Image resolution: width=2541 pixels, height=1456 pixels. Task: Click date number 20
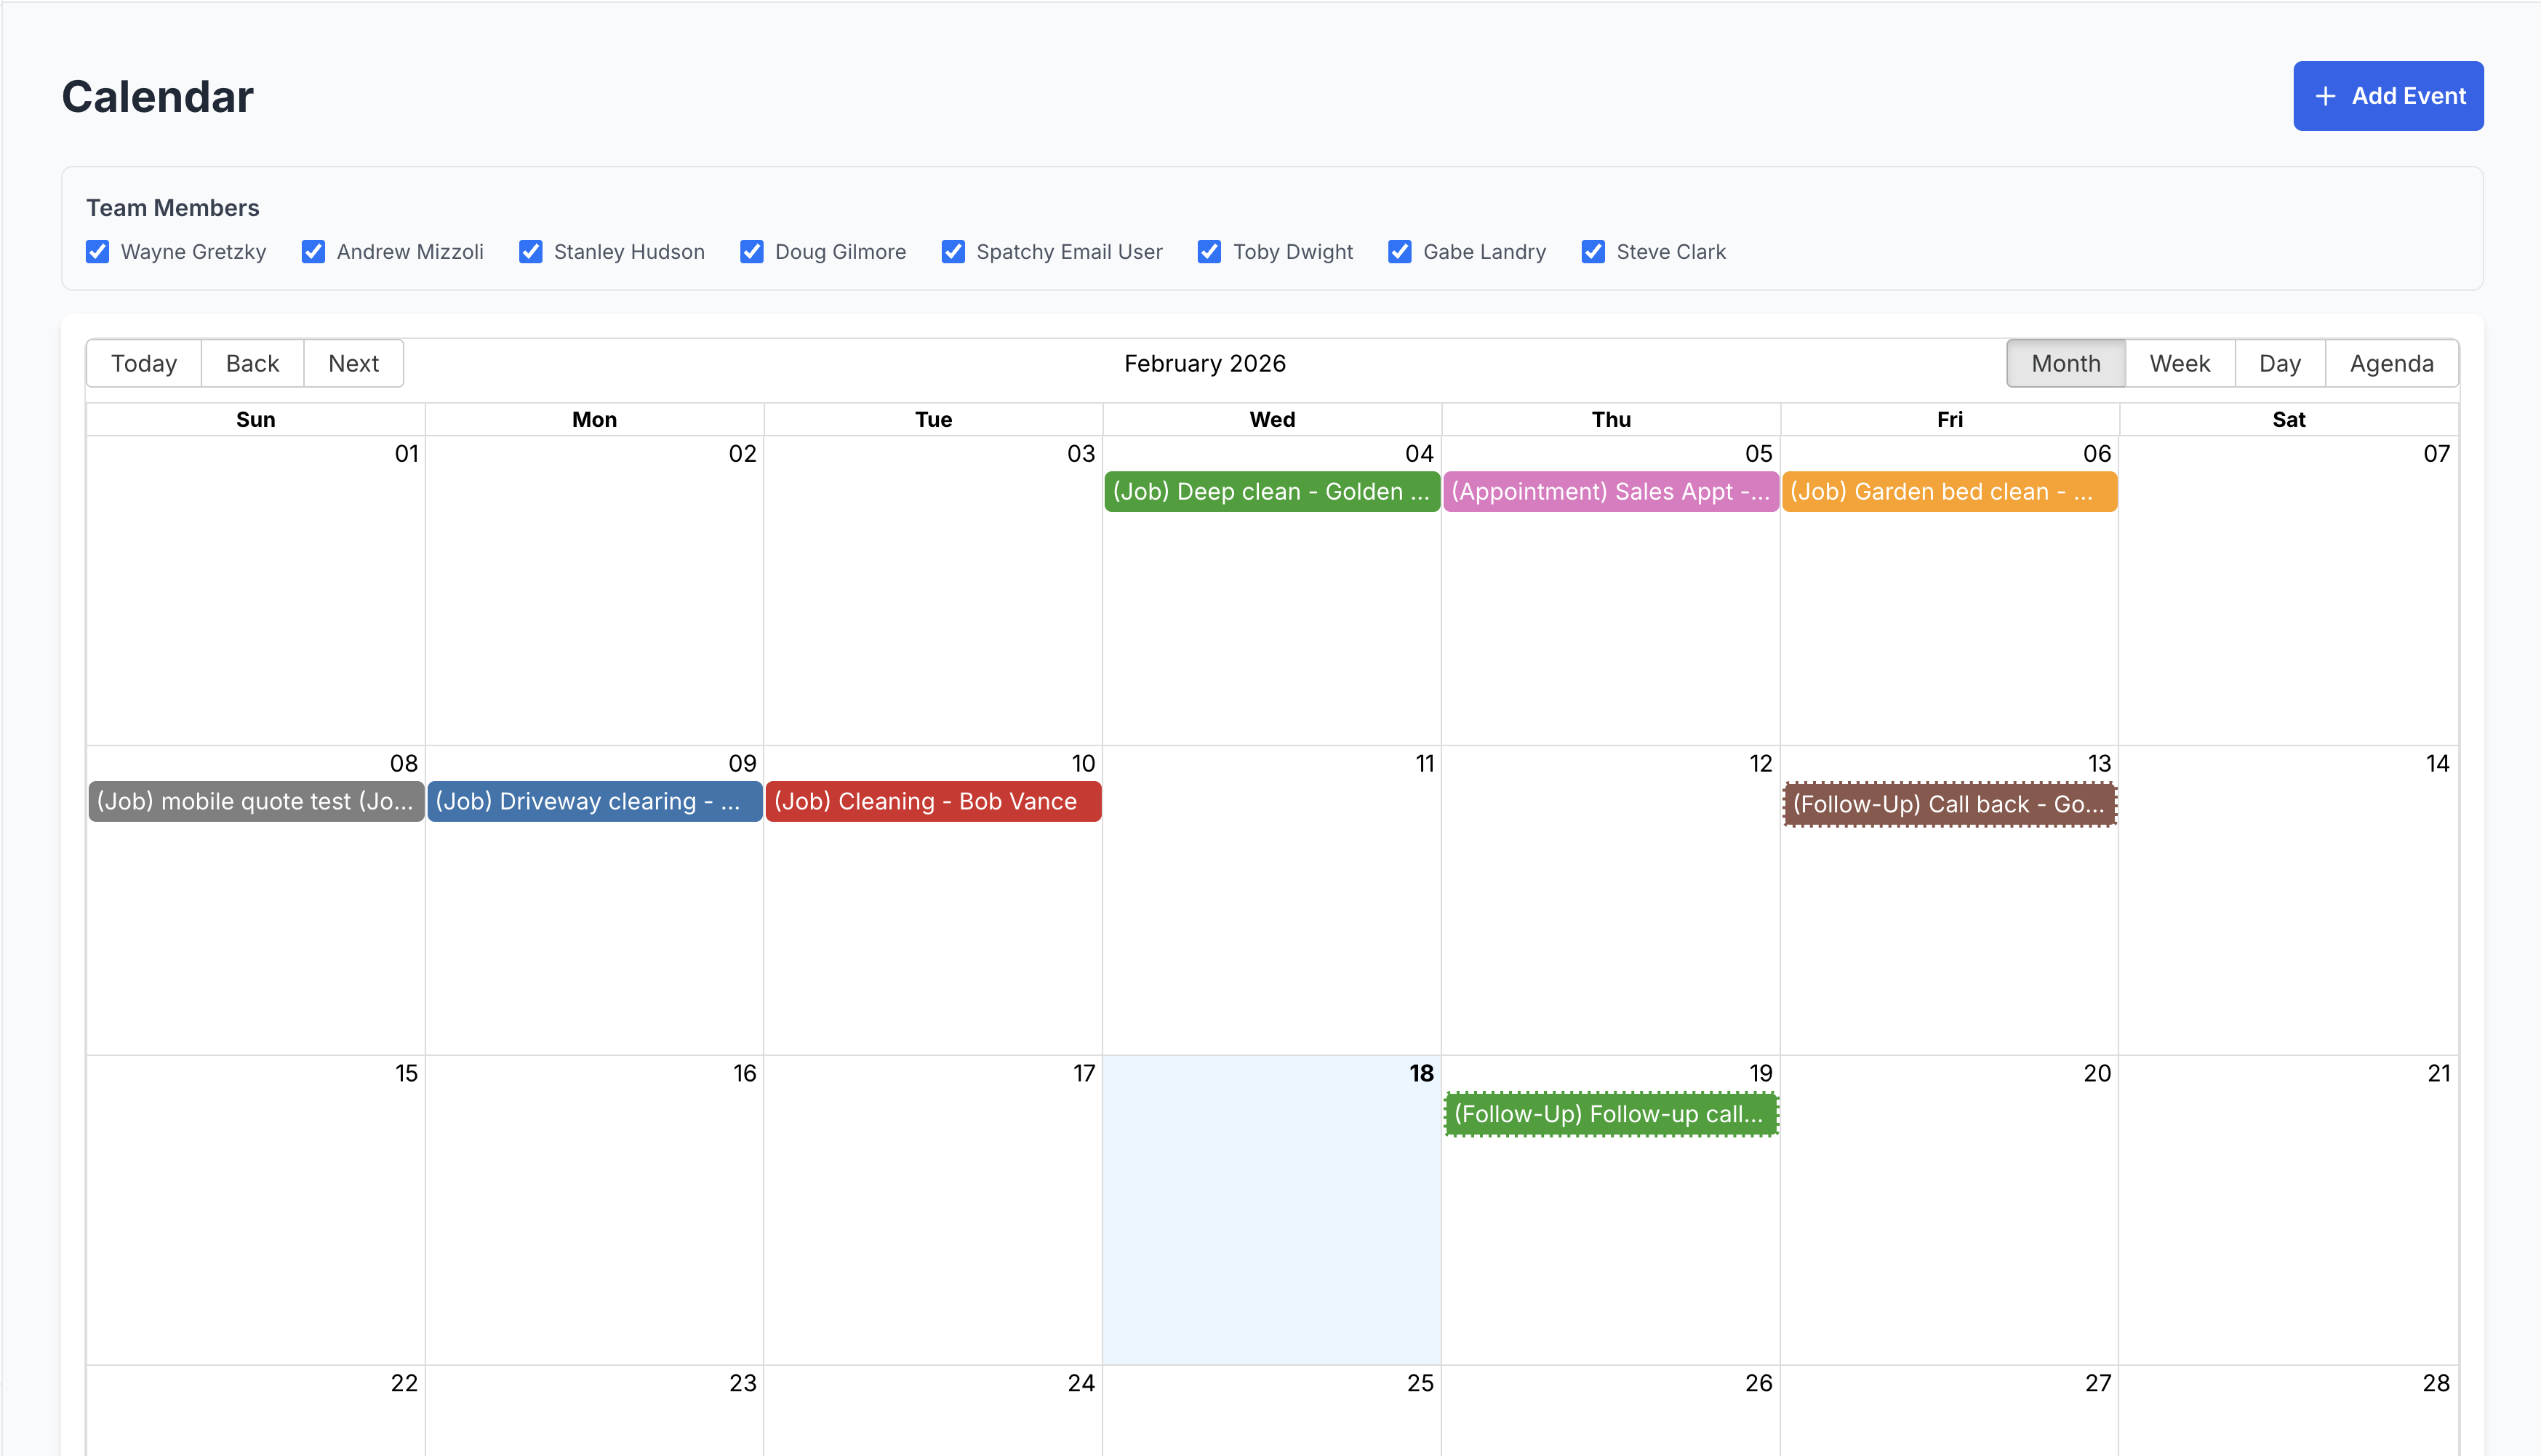(2097, 1074)
